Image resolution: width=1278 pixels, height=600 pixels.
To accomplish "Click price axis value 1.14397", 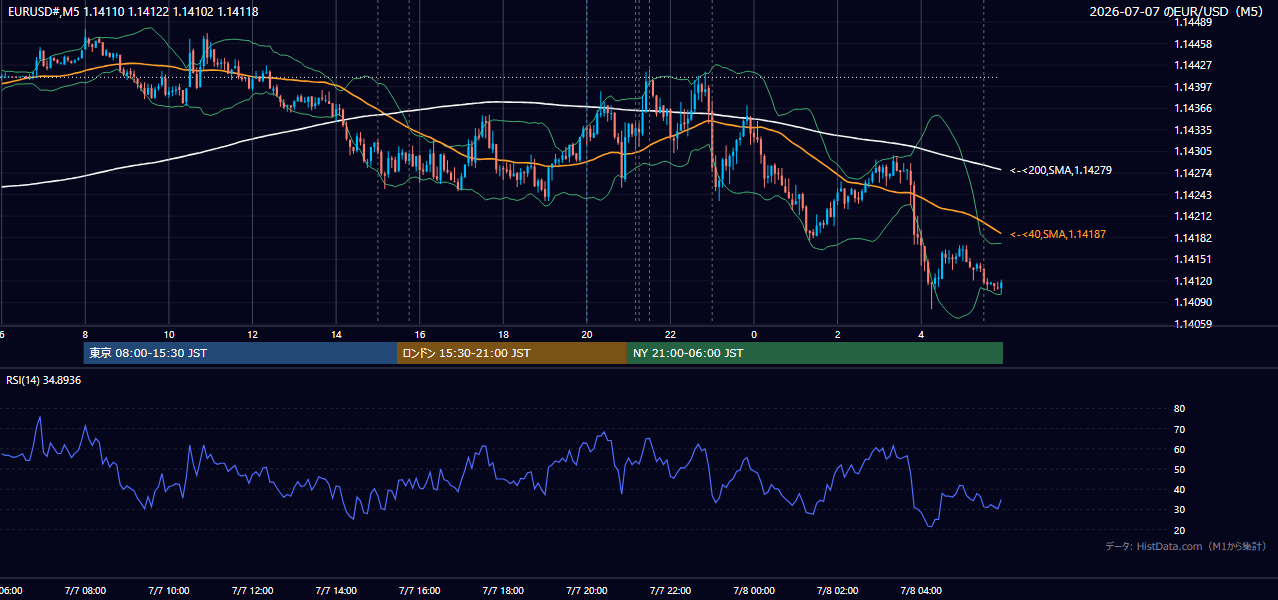I will [x=1192, y=87].
